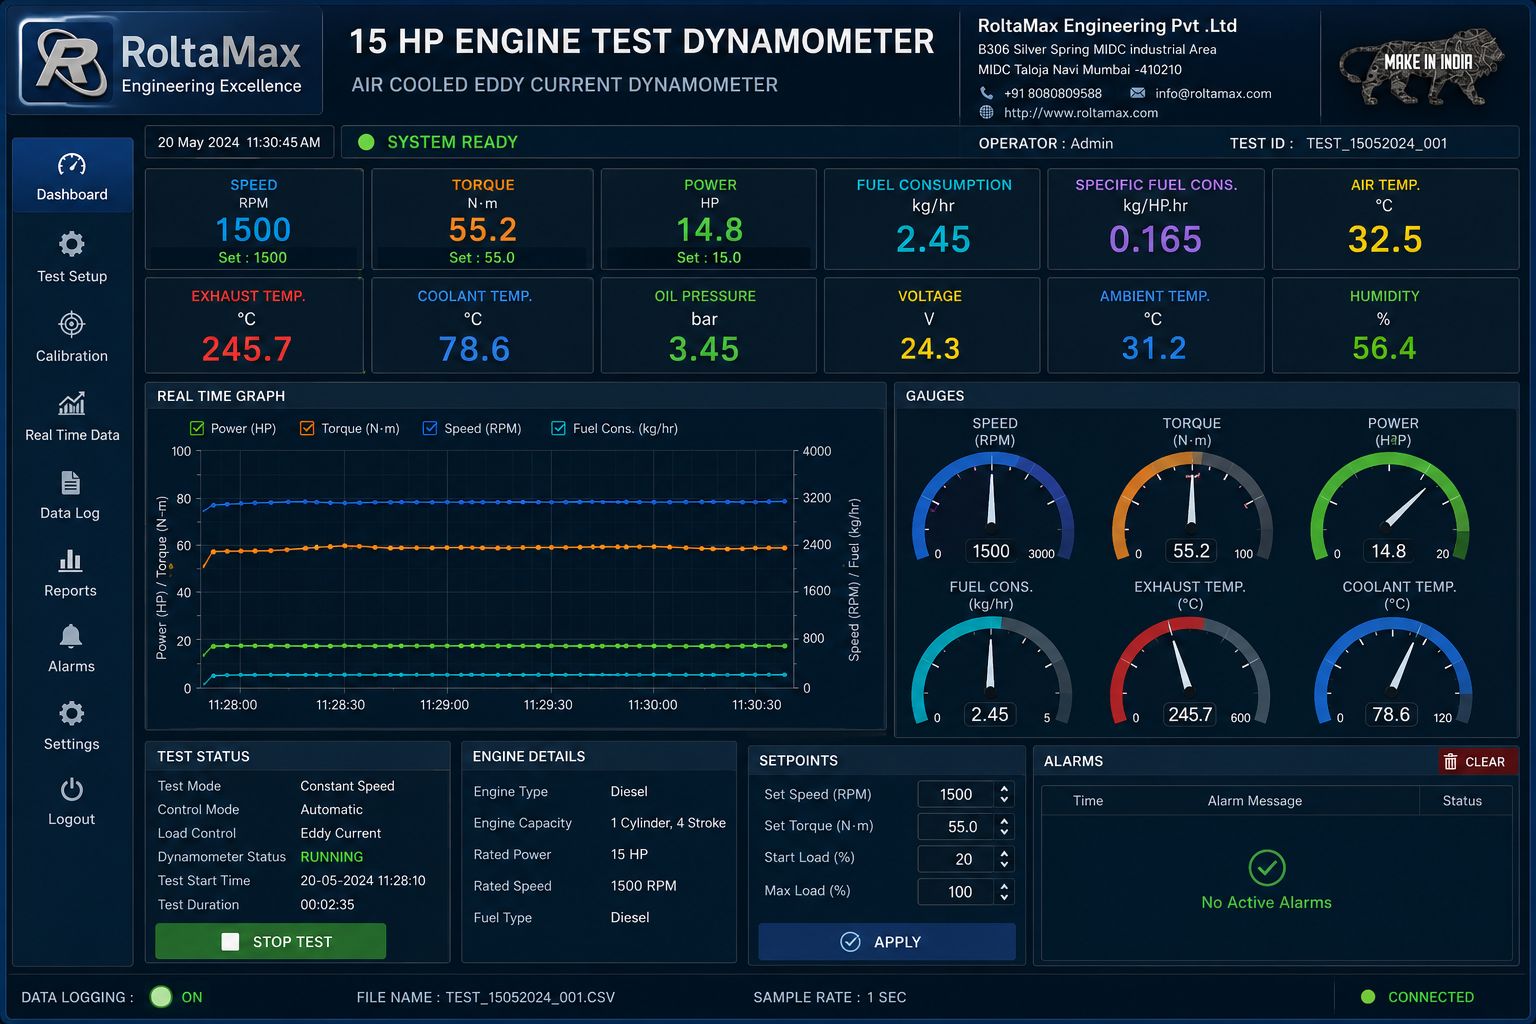Adjust Max Load (%) stepper arrows

click(x=1004, y=891)
